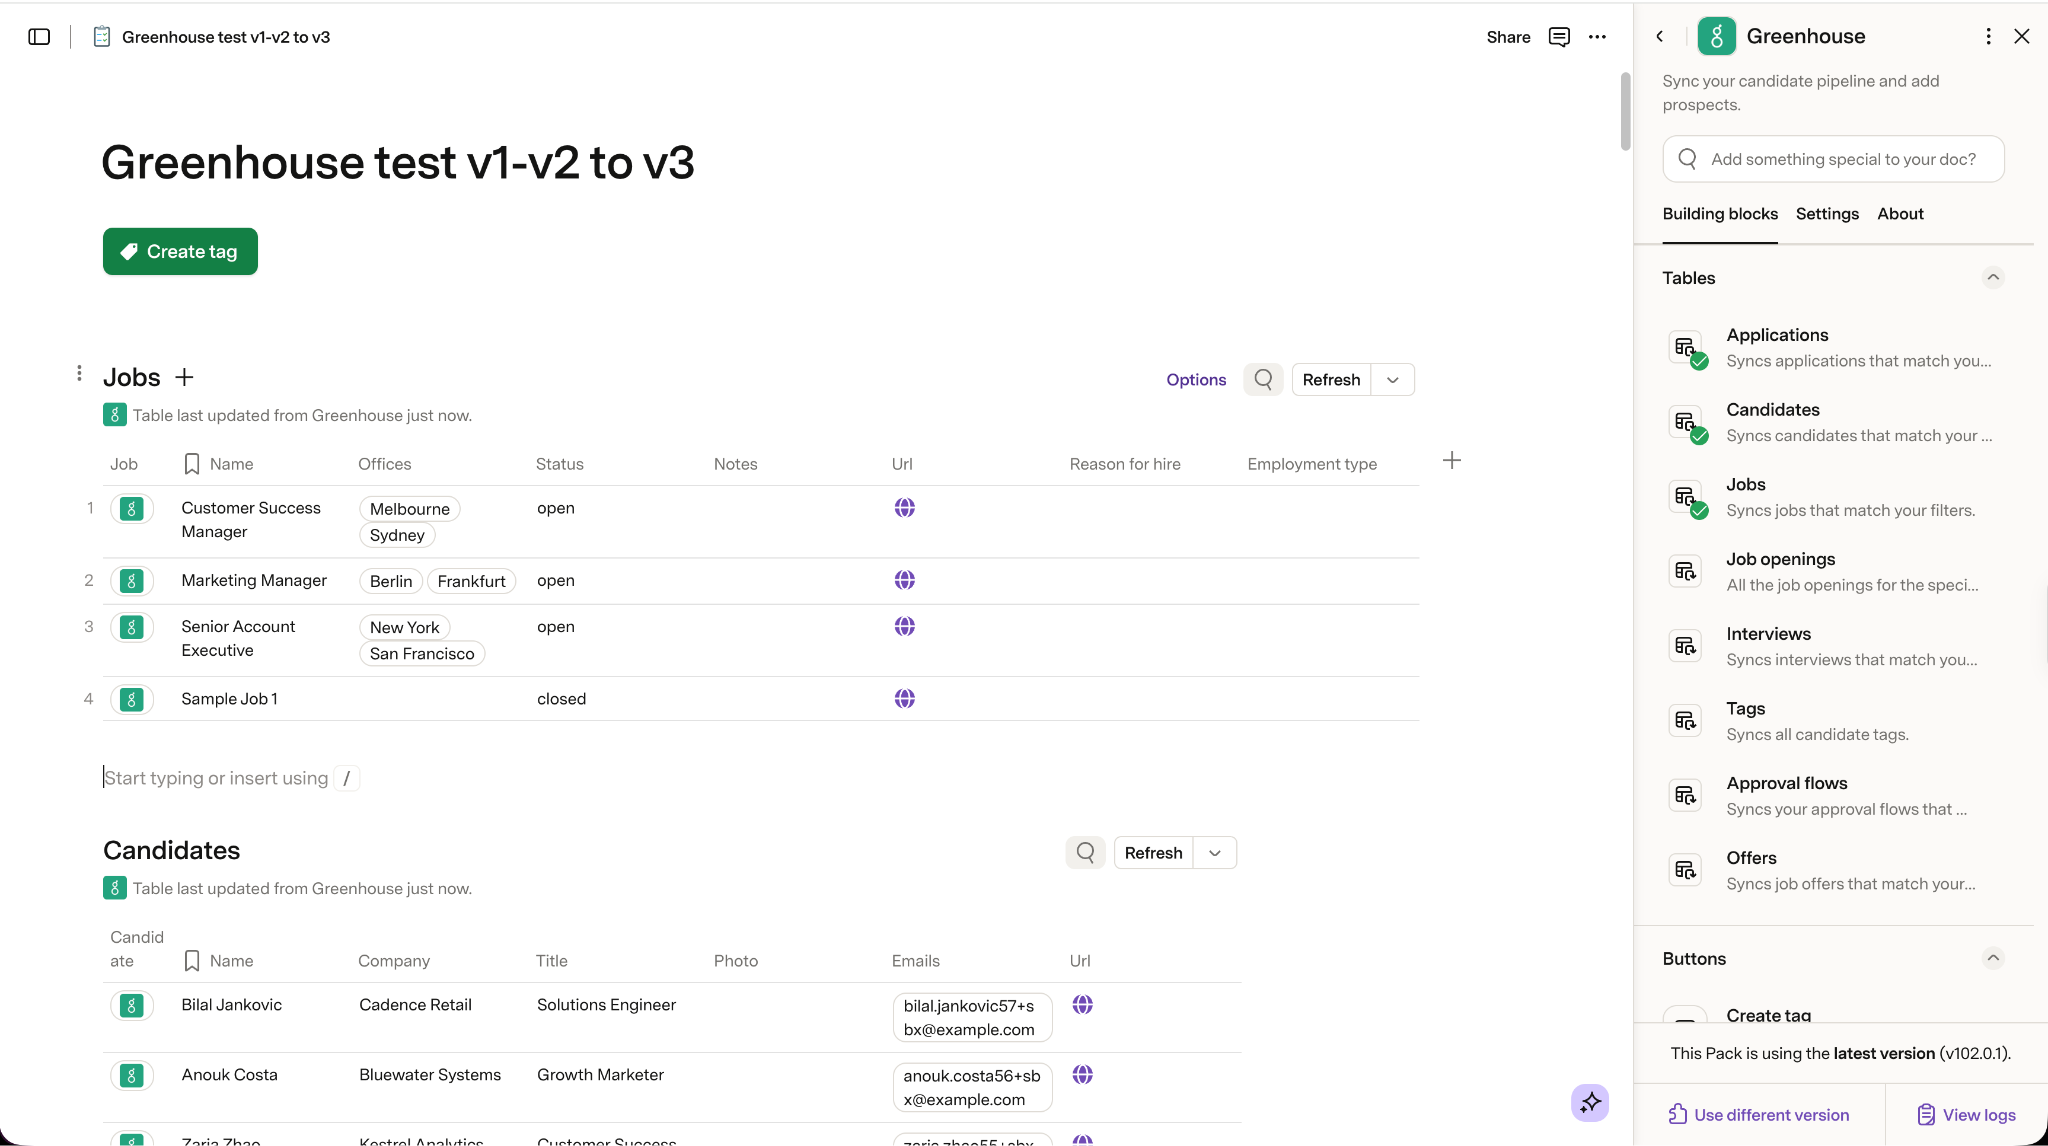This screenshot has width=2048, height=1146.
Task: Click the Greenhouse pack logo in the panel header
Action: coord(1716,37)
